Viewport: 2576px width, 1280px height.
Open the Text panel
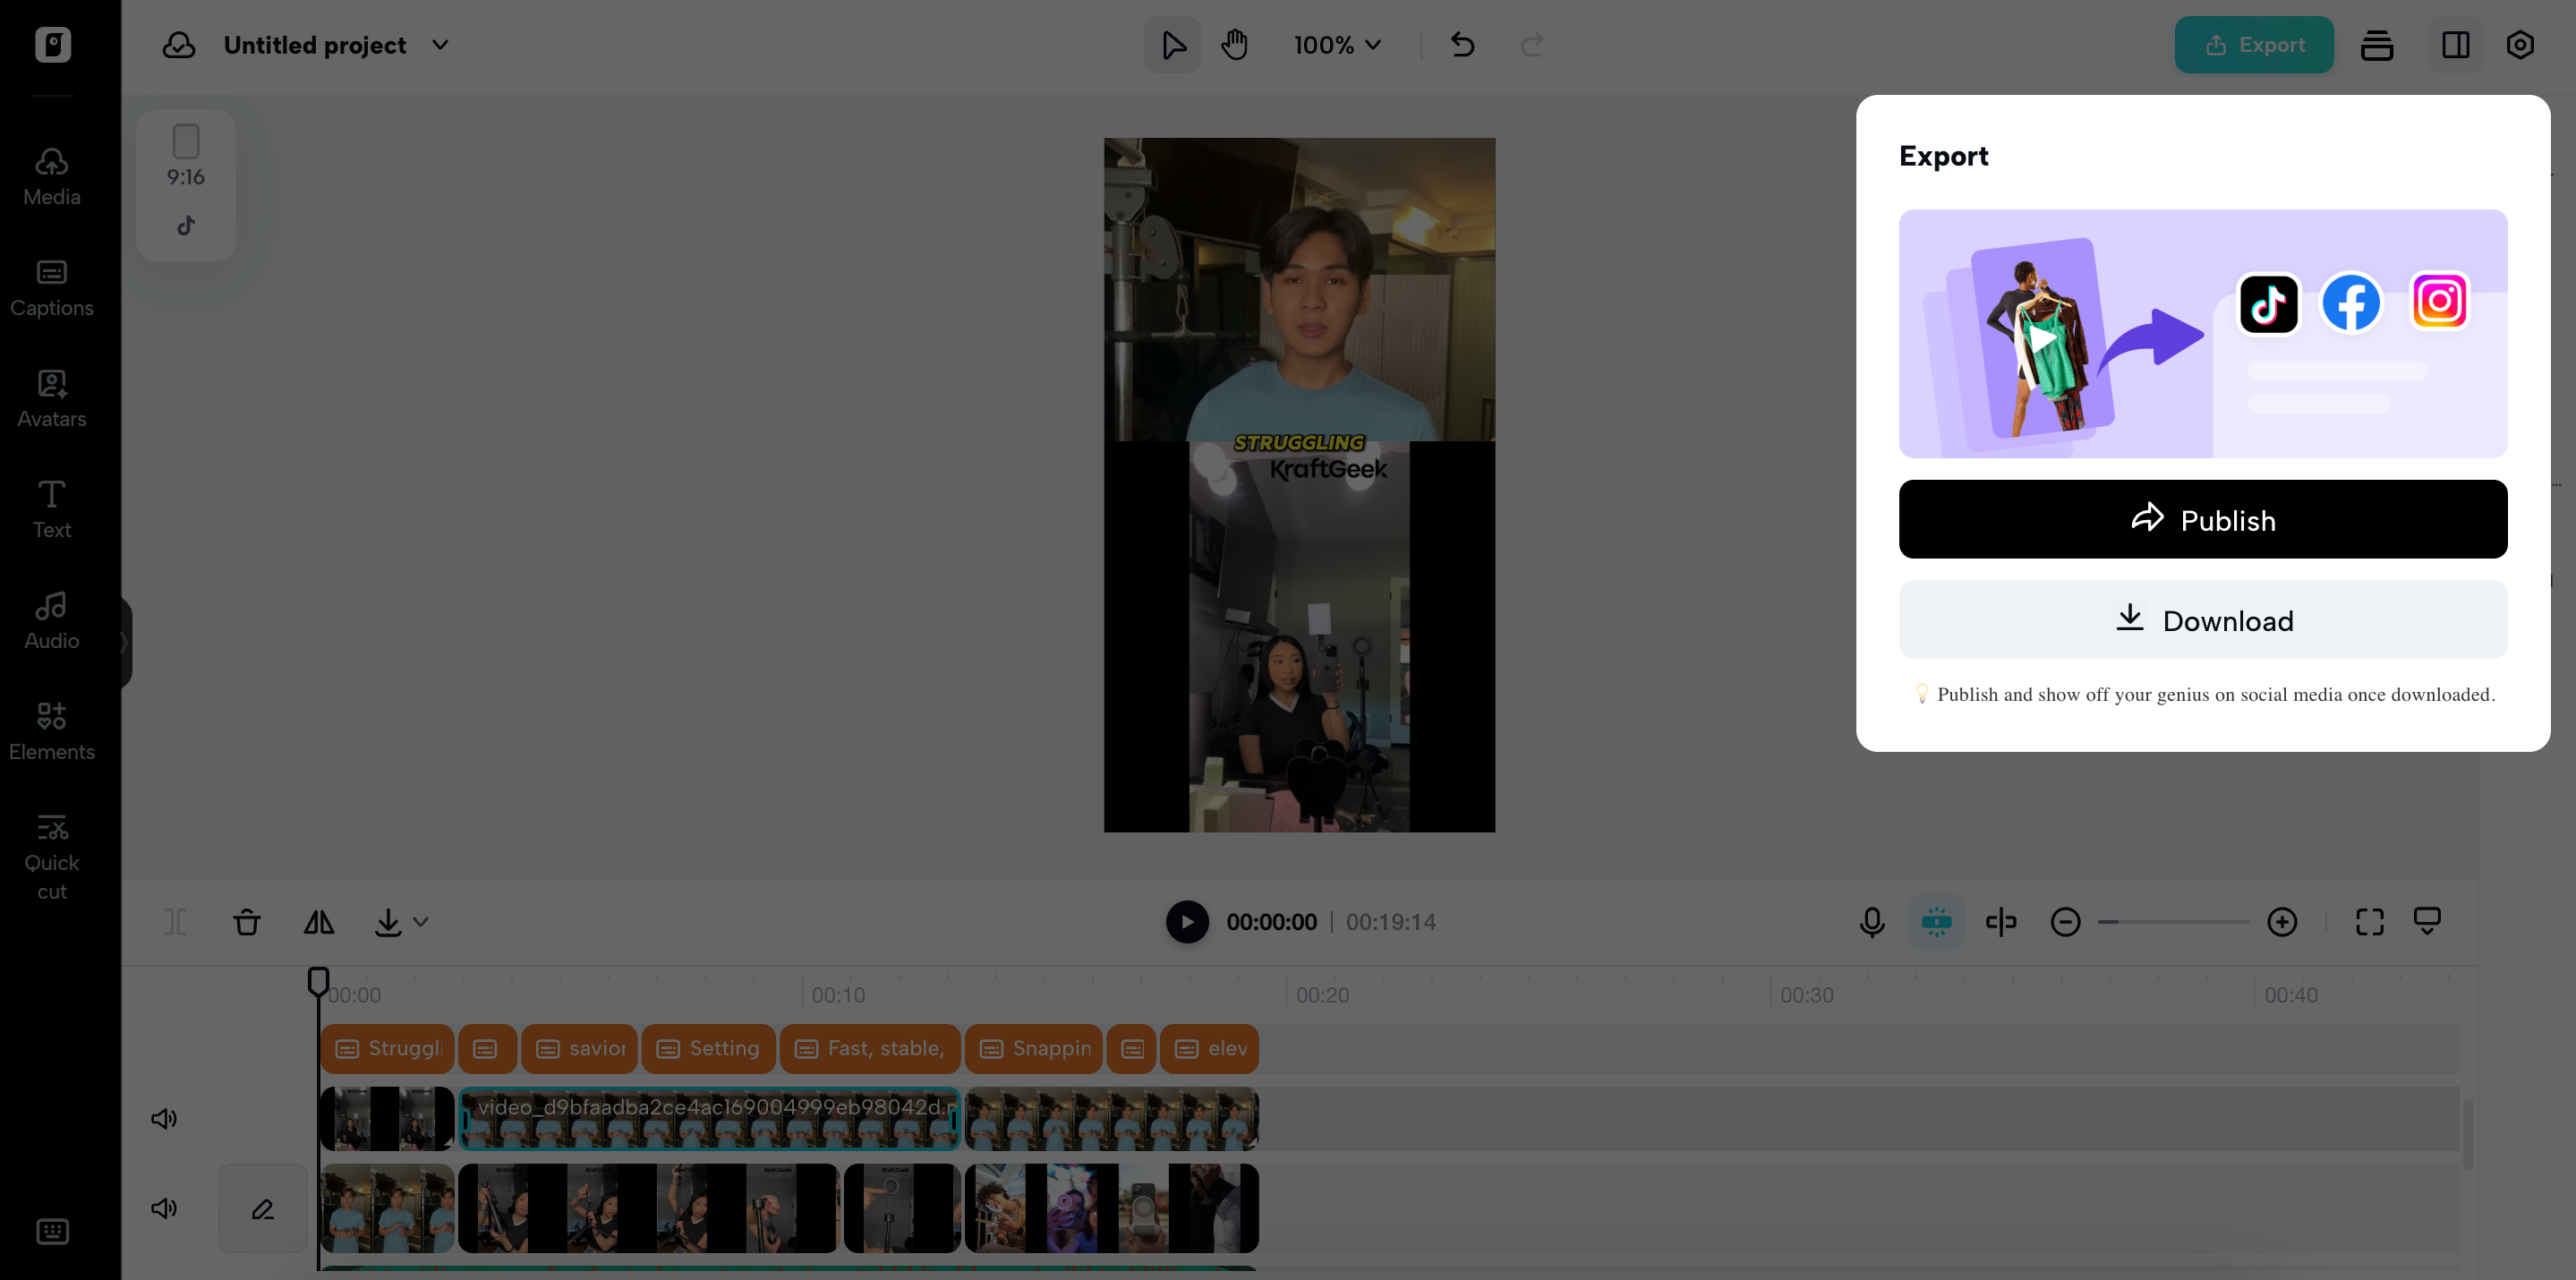pyautogui.click(x=50, y=508)
